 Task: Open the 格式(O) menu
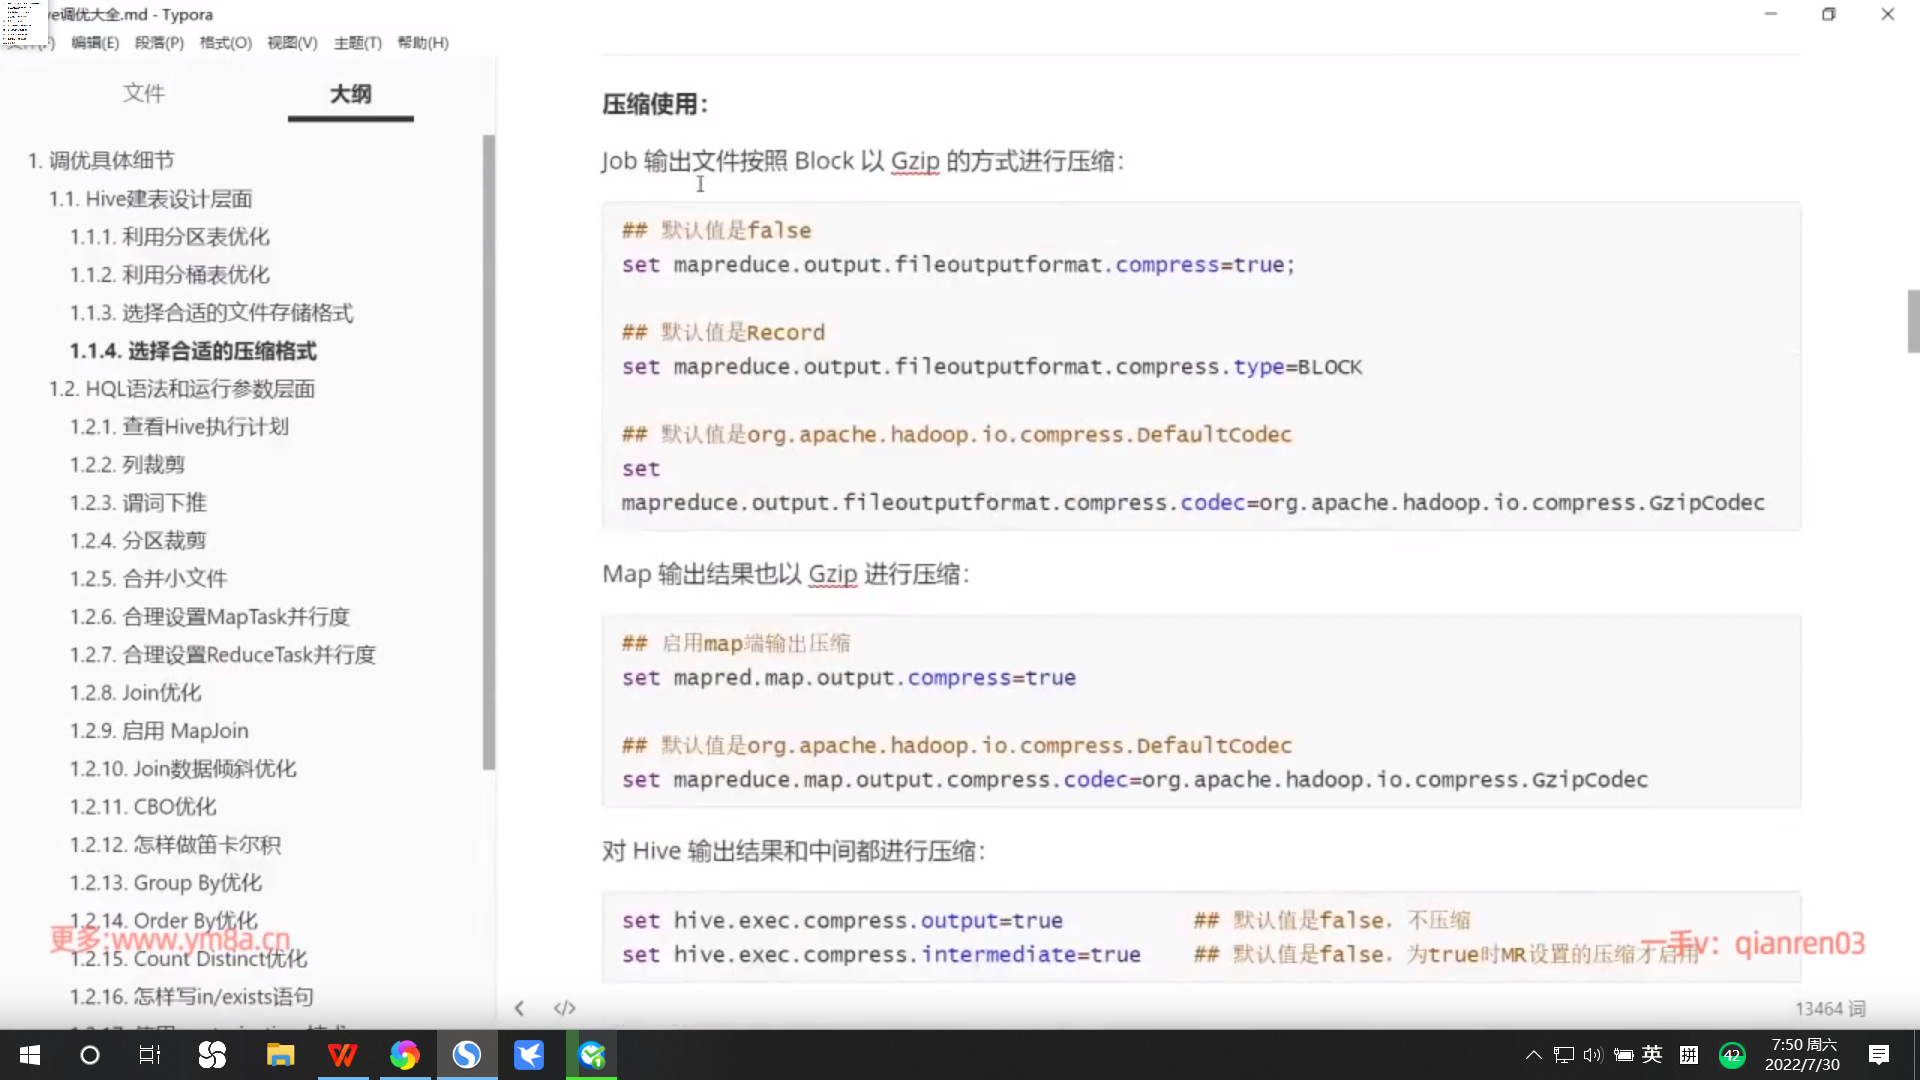(226, 43)
